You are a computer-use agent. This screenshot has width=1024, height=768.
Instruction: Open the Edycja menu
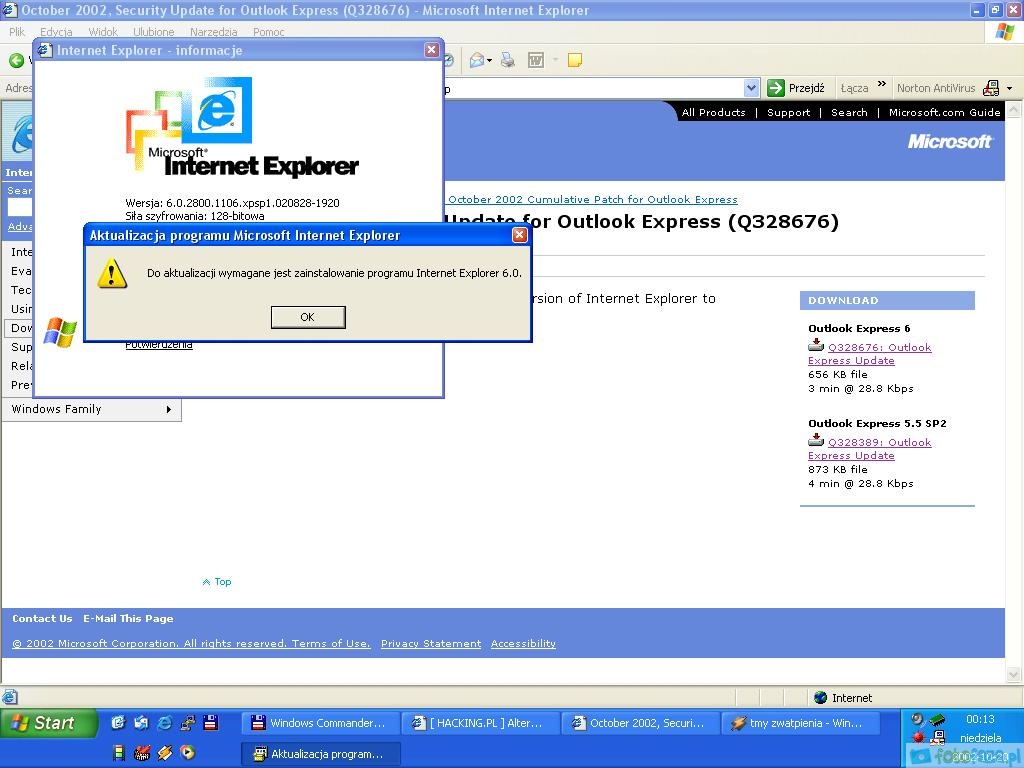click(x=56, y=31)
